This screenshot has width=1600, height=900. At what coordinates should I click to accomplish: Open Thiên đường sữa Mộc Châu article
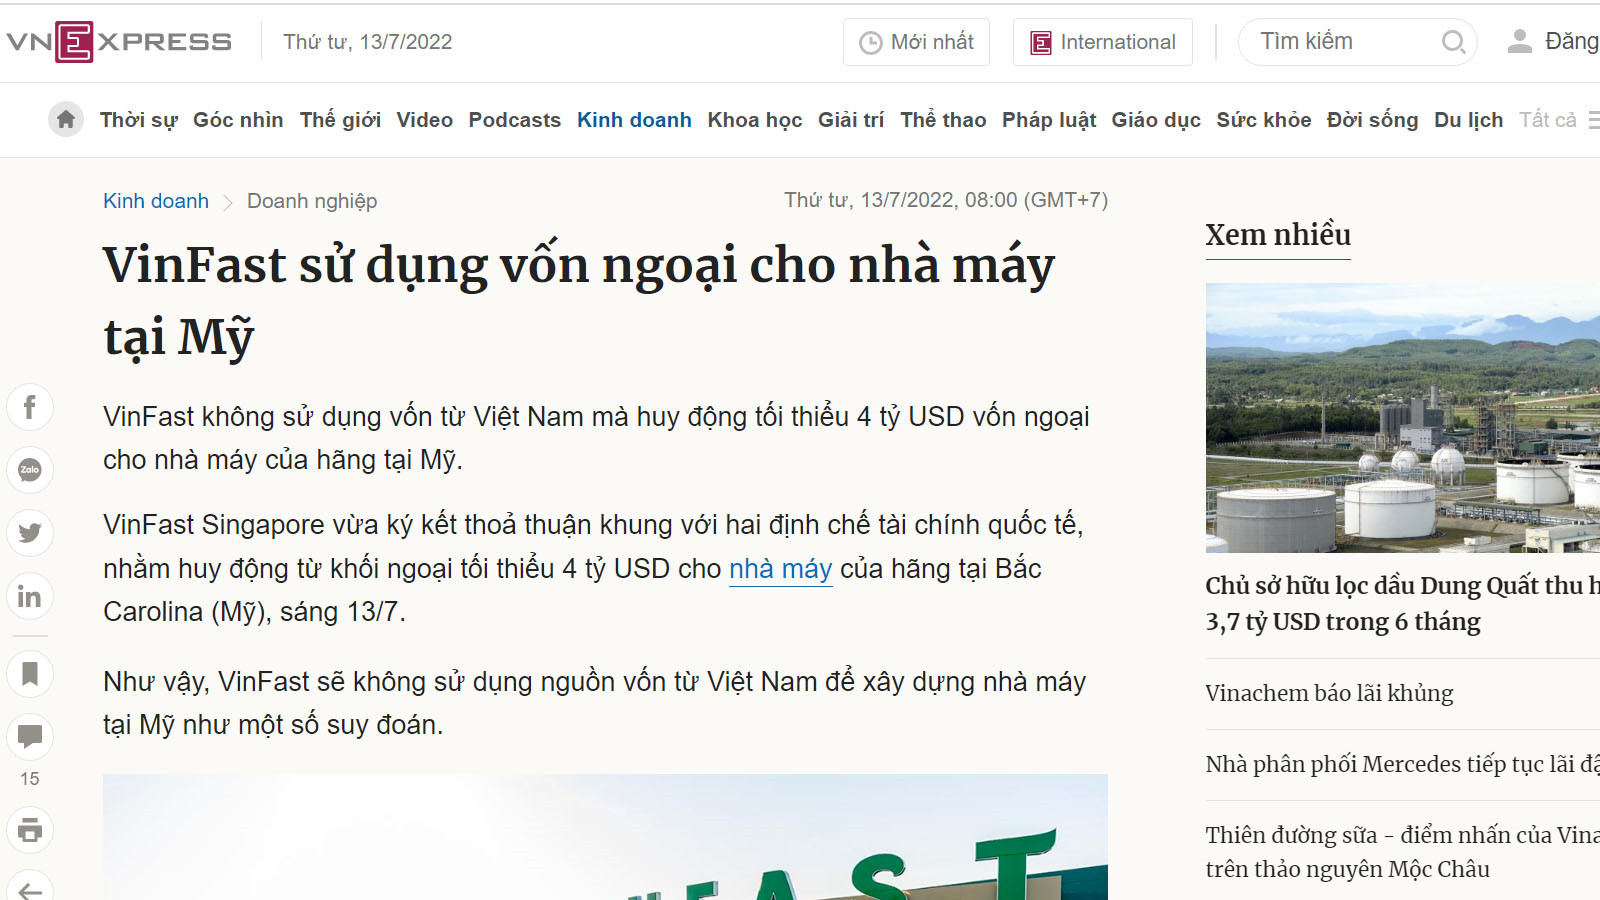(x=1403, y=851)
